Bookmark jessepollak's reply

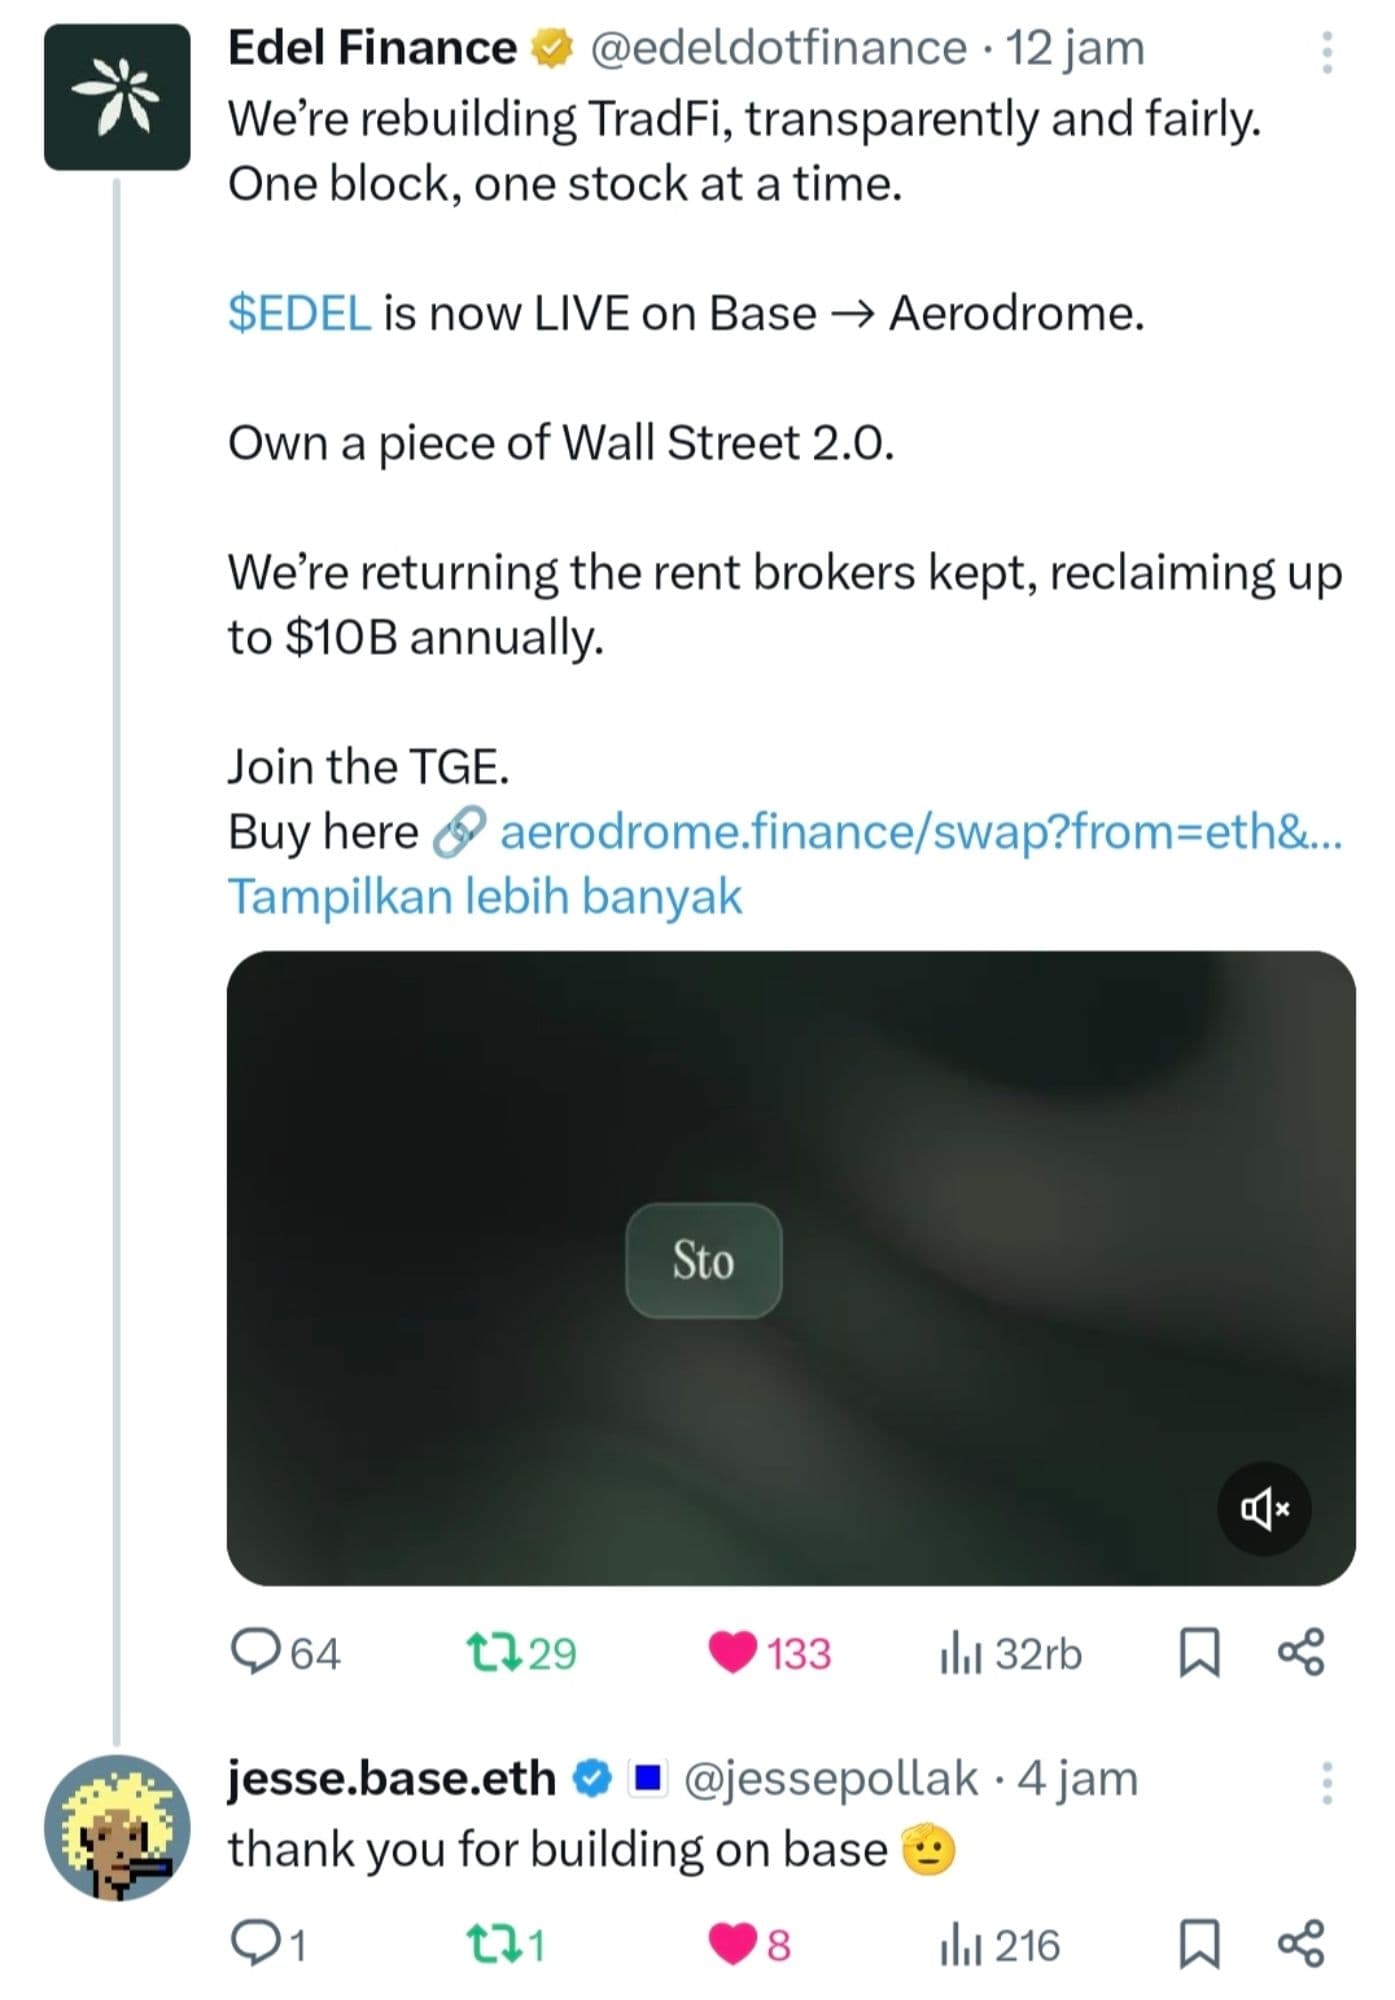1199,1945
